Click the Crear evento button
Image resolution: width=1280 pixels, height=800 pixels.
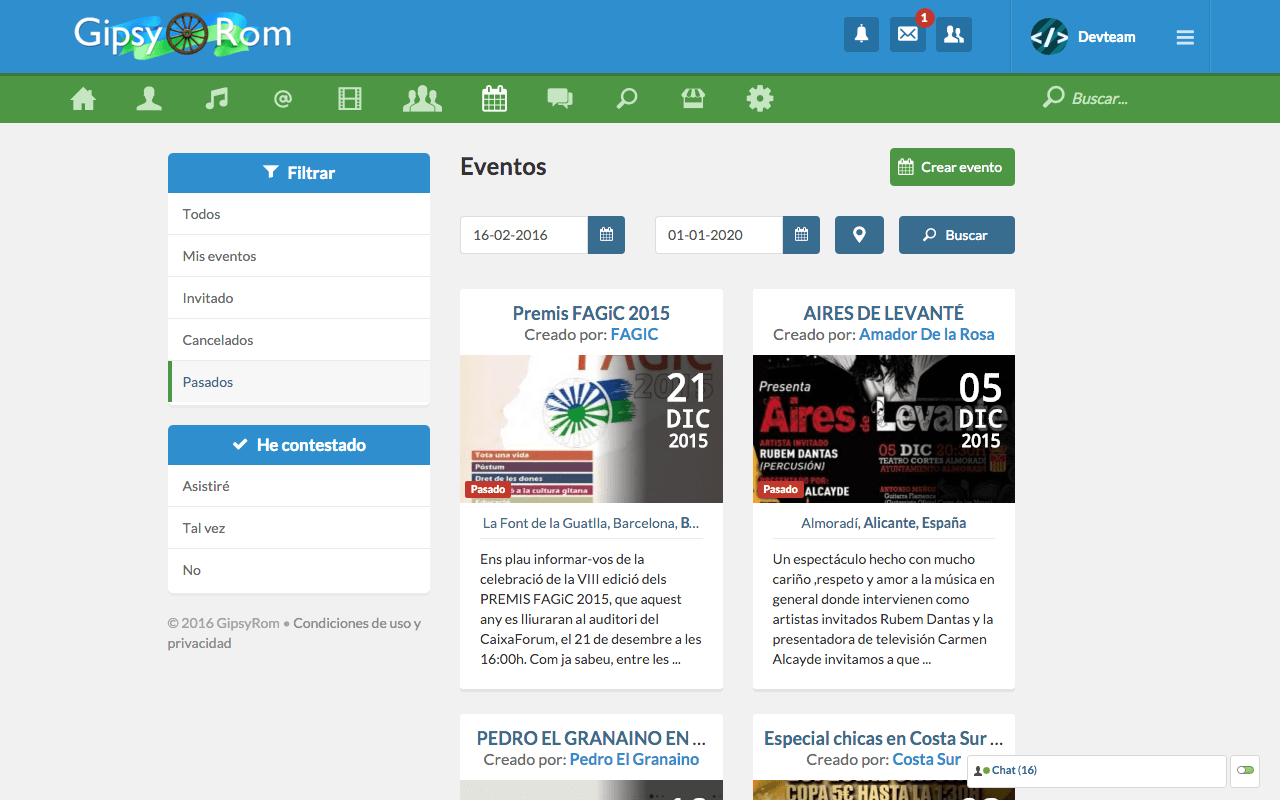pyautogui.click(x=952, y=167)
